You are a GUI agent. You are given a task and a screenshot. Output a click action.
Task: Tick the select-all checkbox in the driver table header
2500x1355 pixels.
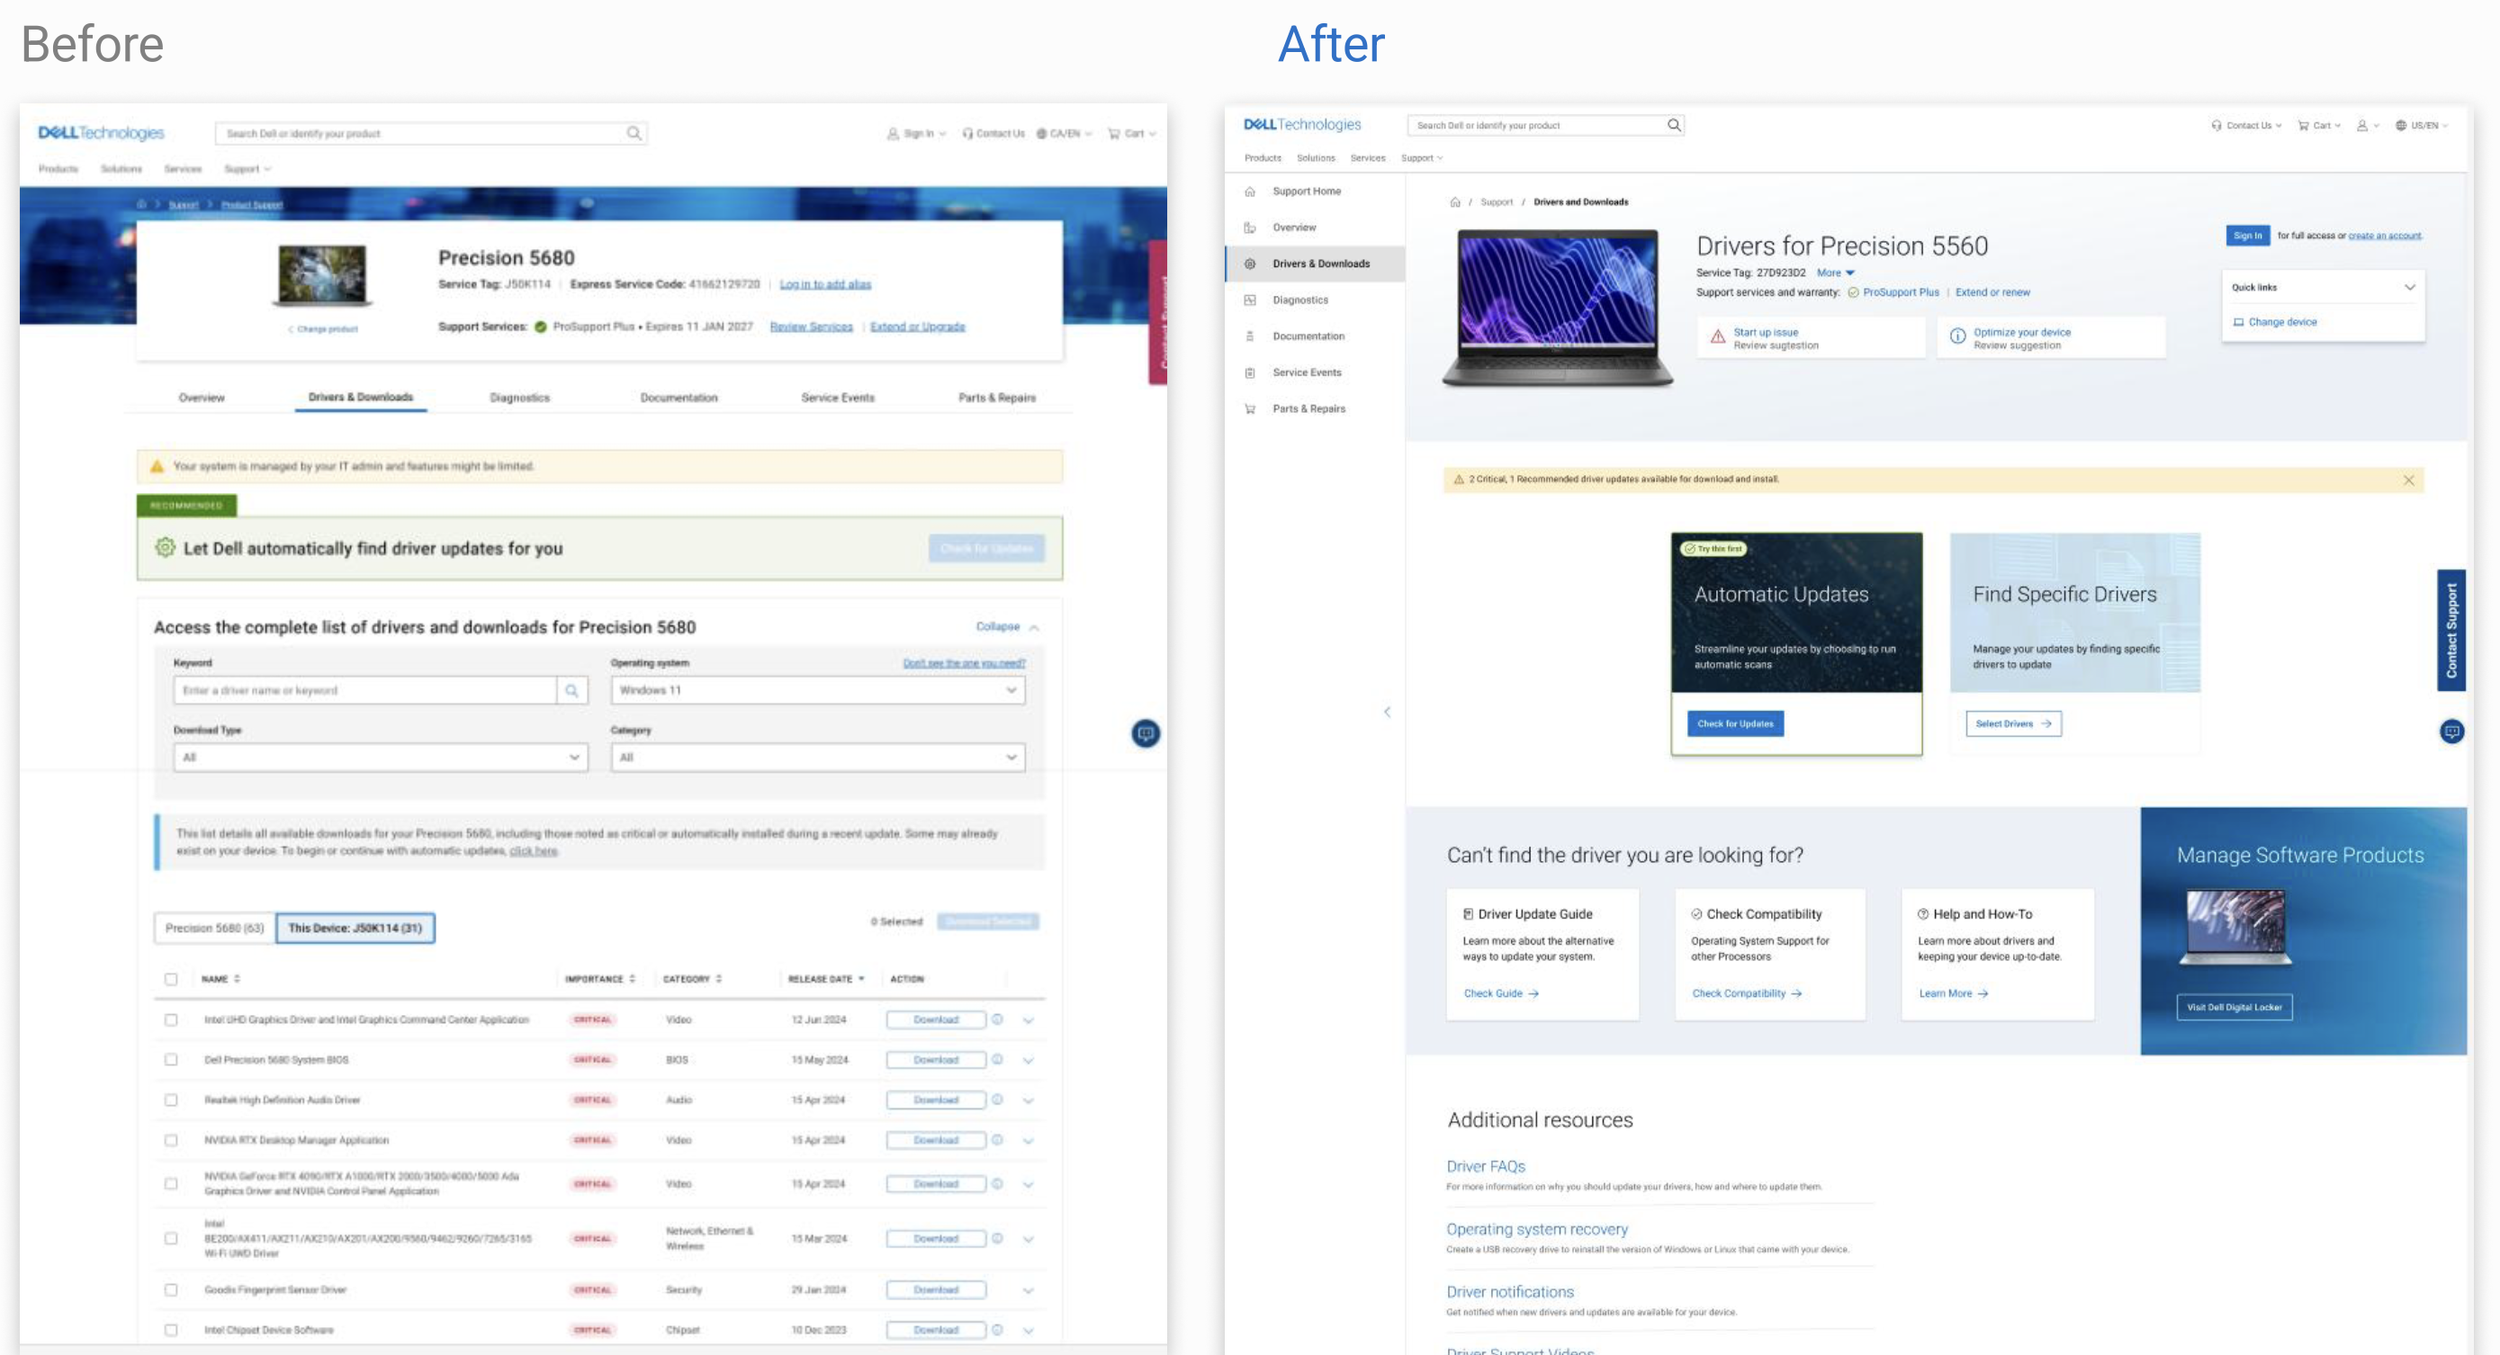[171, 979]
